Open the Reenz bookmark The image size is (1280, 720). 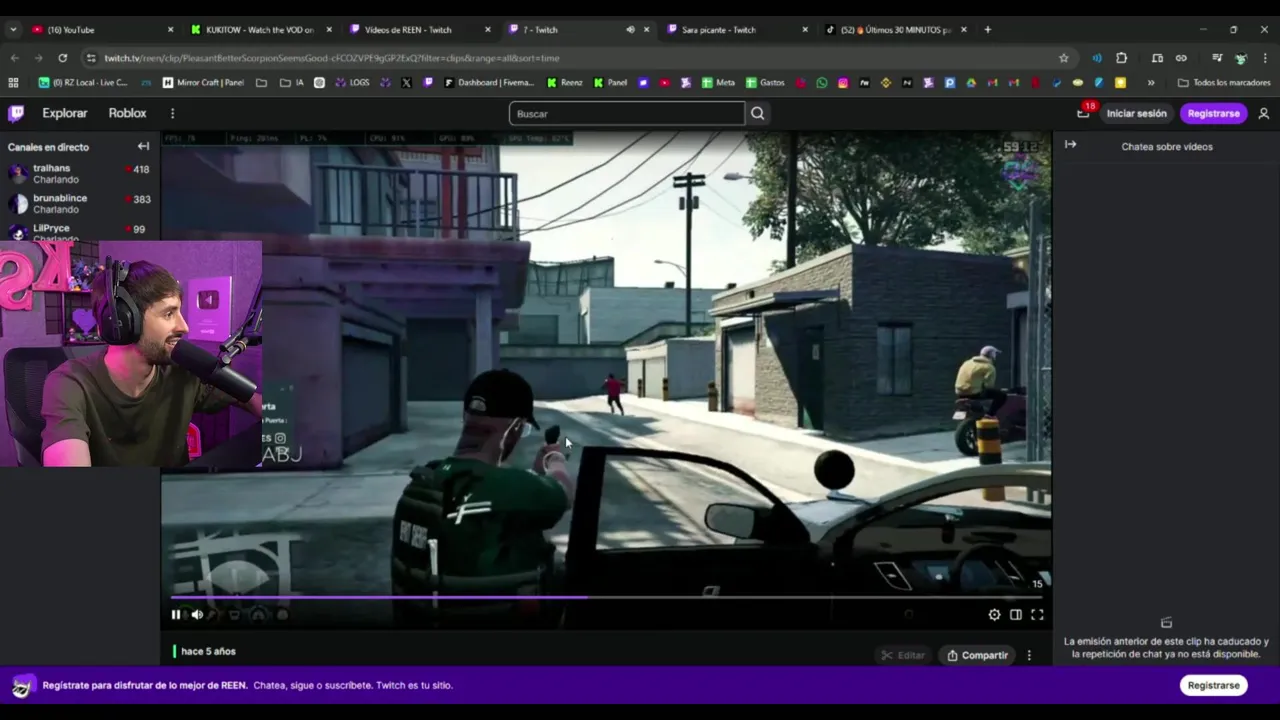coord(565,83)
